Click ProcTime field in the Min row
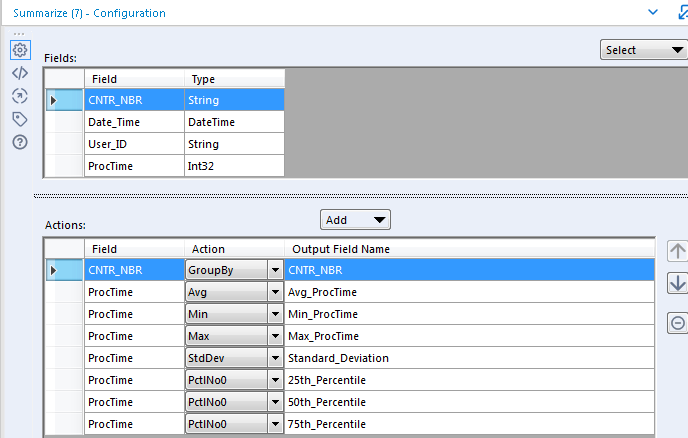688x438 pixels. [134, 314]
